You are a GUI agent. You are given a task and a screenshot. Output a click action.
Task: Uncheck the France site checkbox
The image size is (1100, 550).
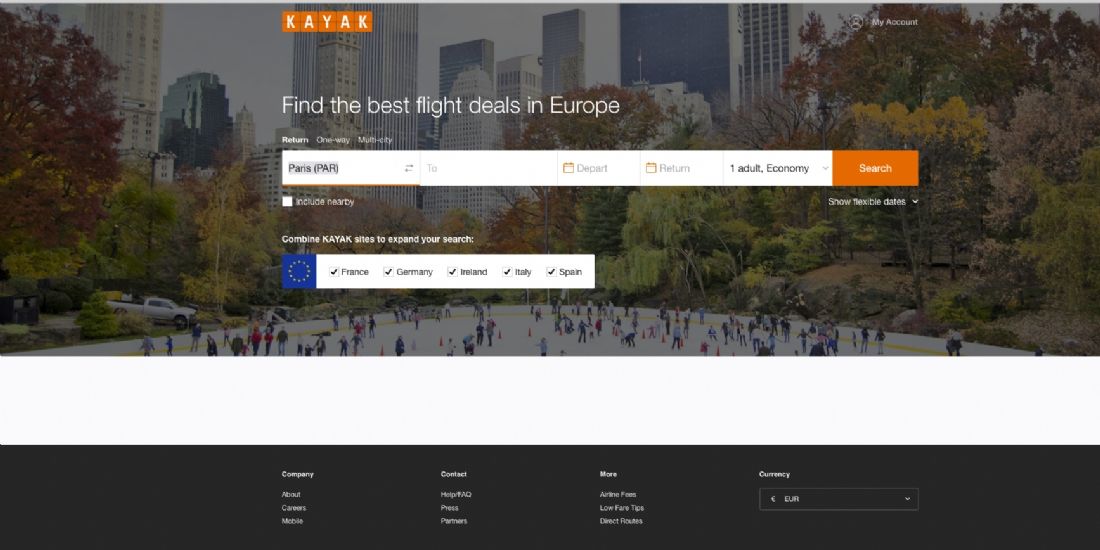[x=334, y=271]
